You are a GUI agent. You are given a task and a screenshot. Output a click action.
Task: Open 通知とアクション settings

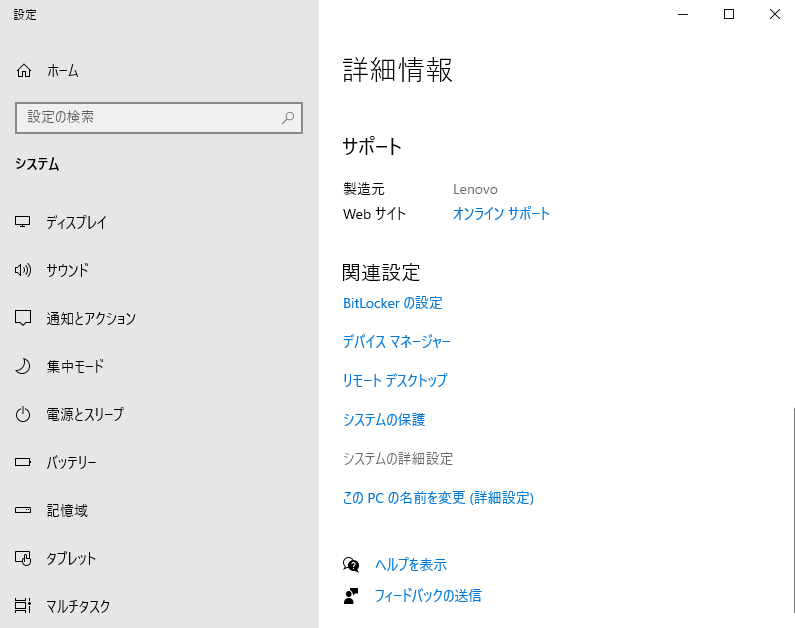91,318
